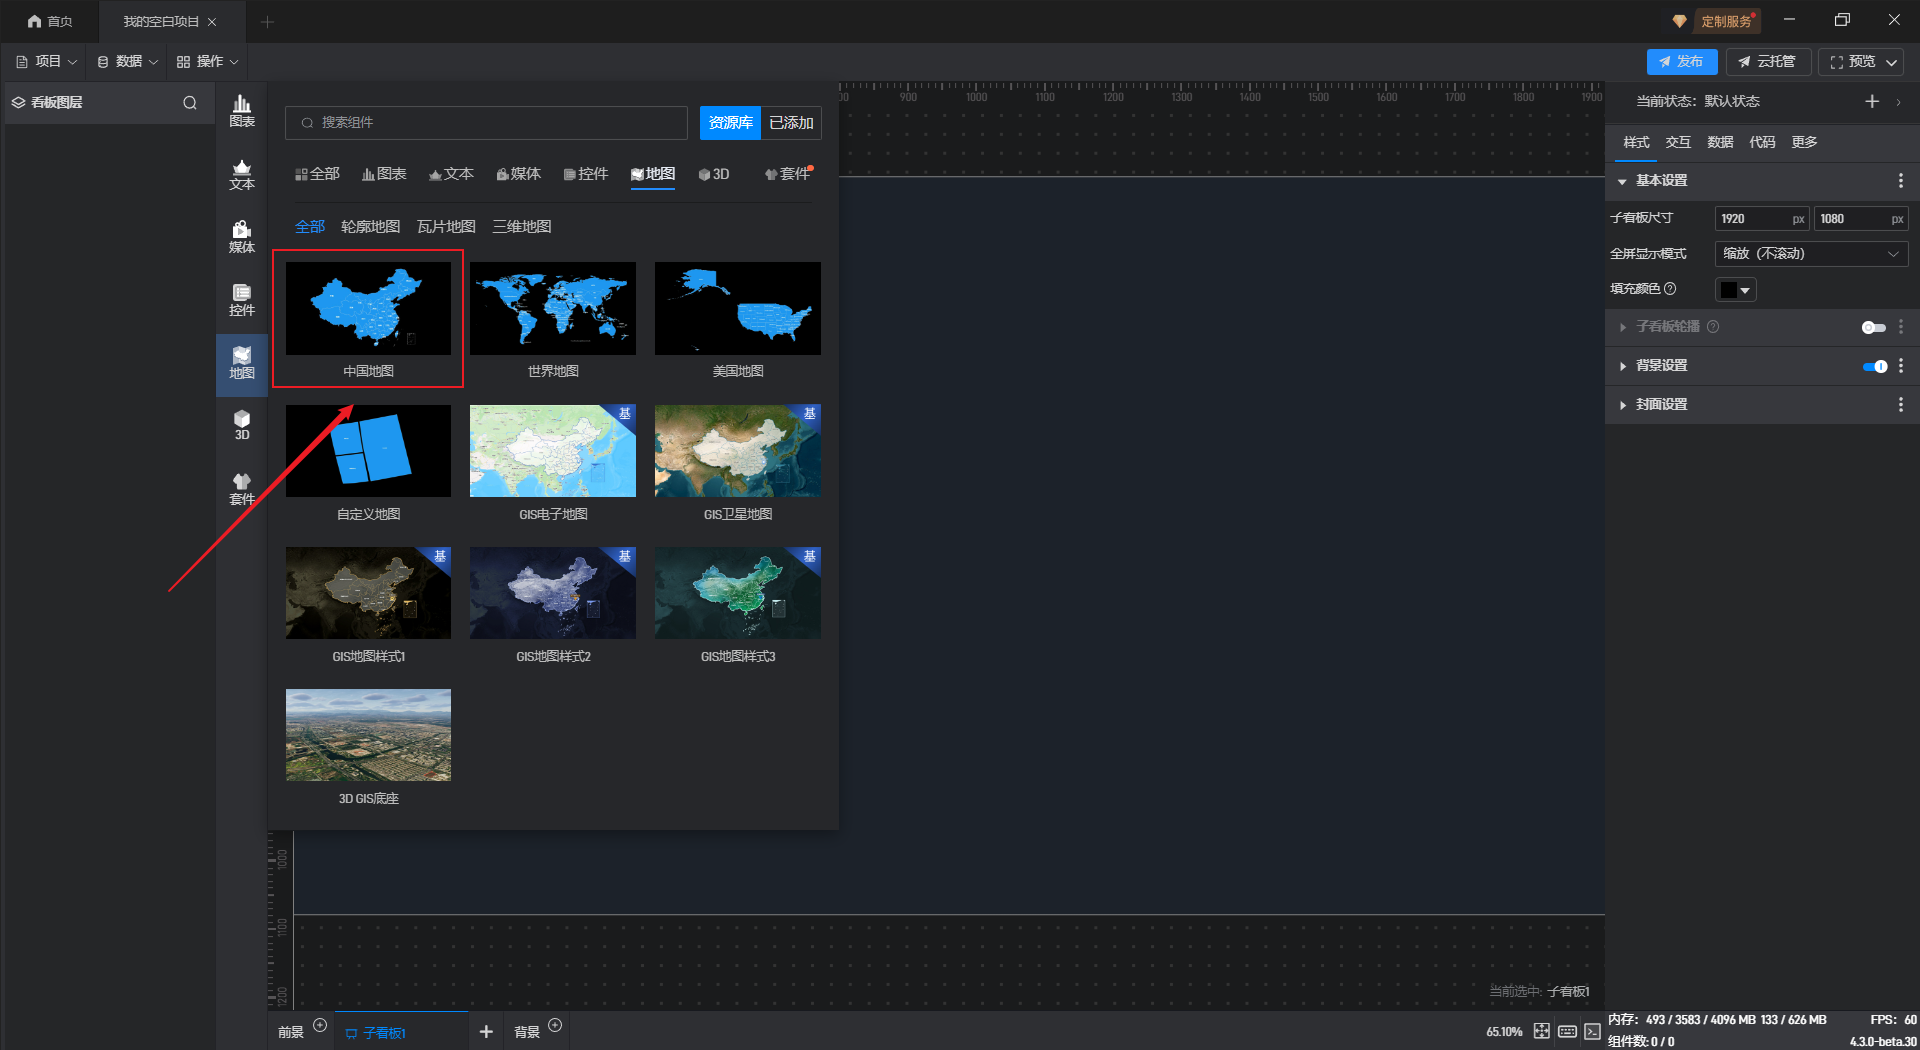1920x1050 pixels.
Task: Open the 媒体 media category in sidebar
Action: coord(242,237)
